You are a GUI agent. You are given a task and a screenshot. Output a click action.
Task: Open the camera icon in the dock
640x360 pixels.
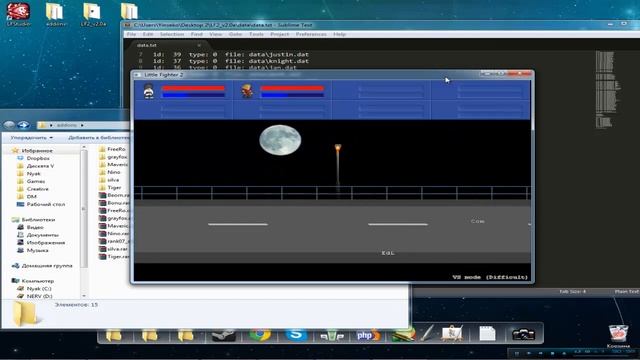click(523, 334)
